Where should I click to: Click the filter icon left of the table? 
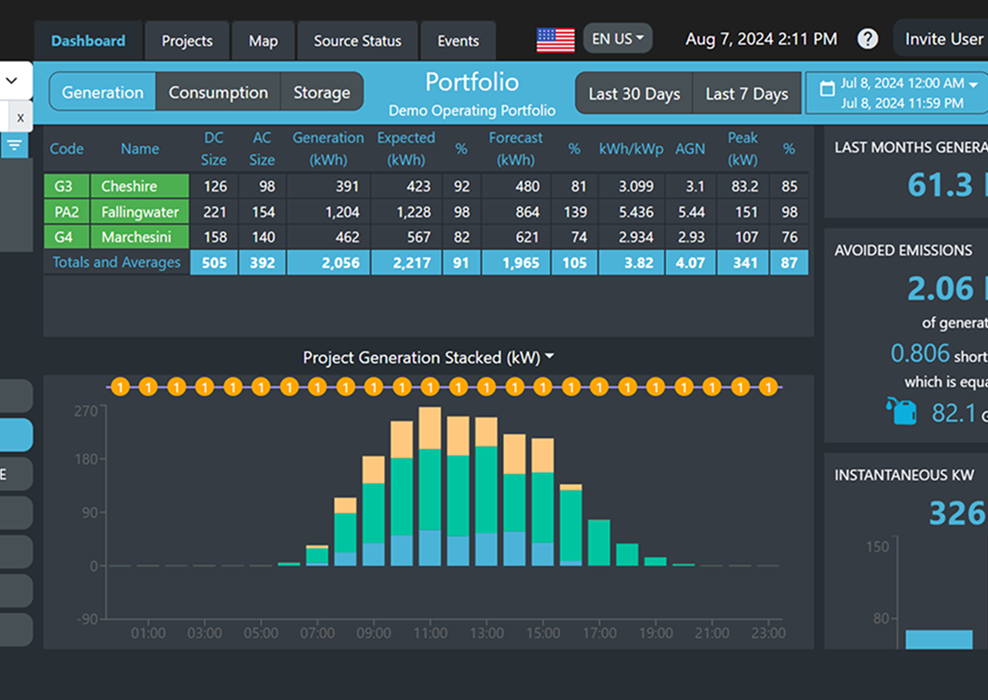coord(15,146)
